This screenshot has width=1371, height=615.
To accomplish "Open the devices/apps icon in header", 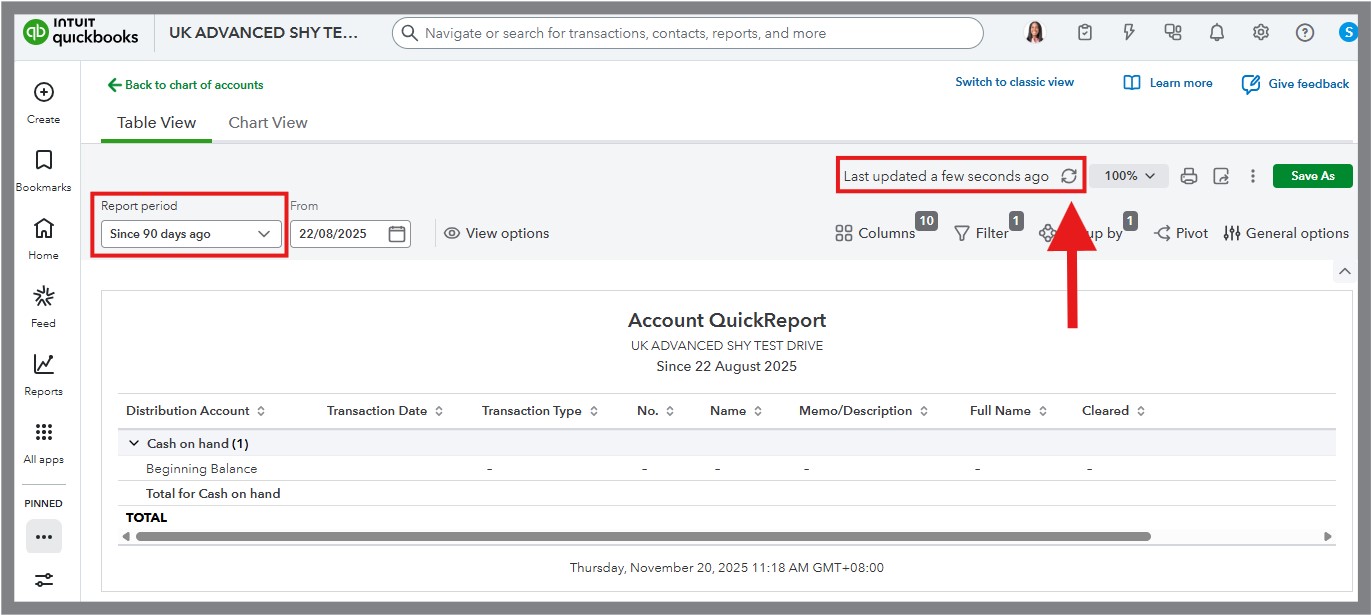I will pyautogui.click(x=1173, y=32).
